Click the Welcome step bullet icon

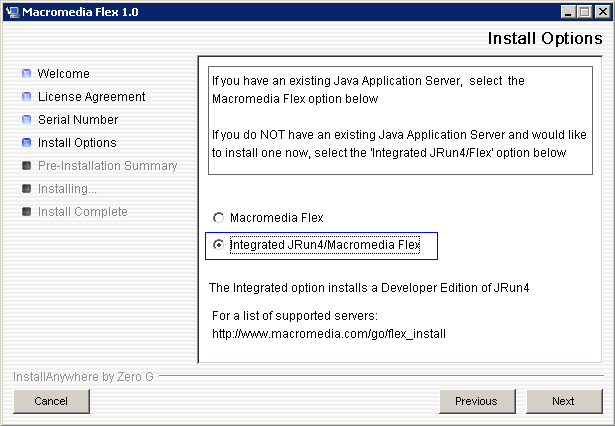[26, 73]
